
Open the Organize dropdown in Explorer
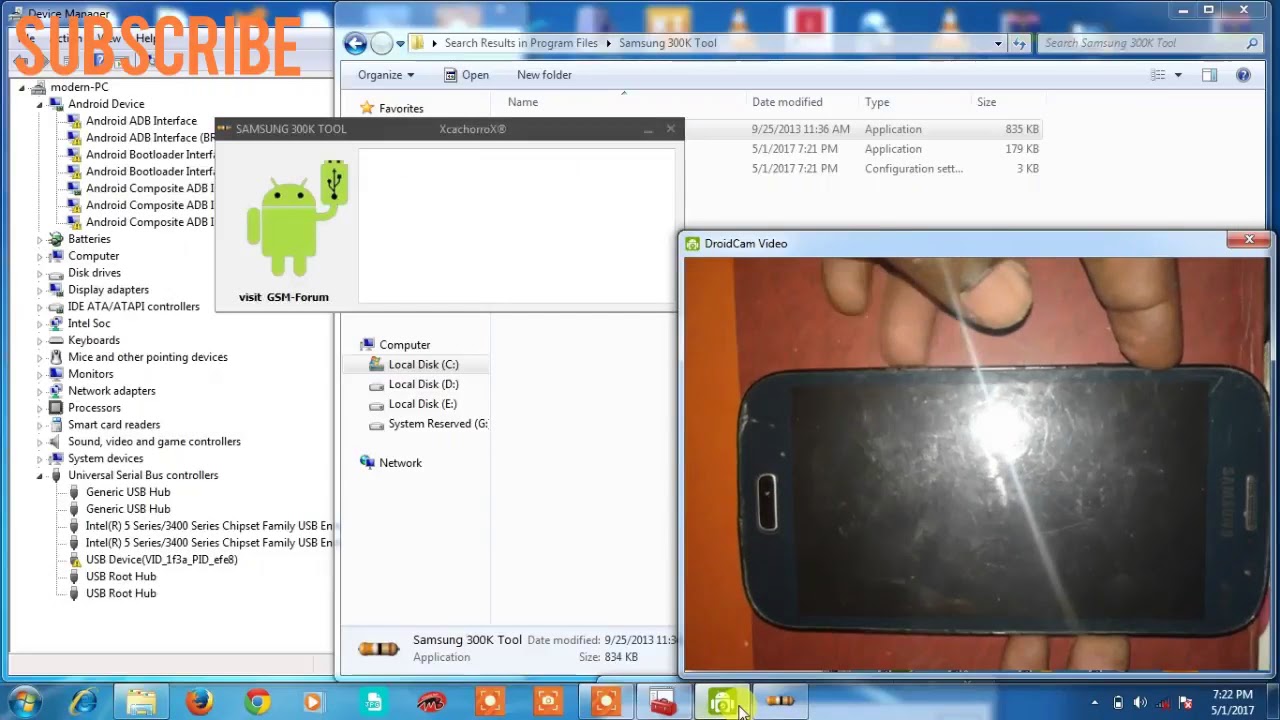tap(386, 75)
